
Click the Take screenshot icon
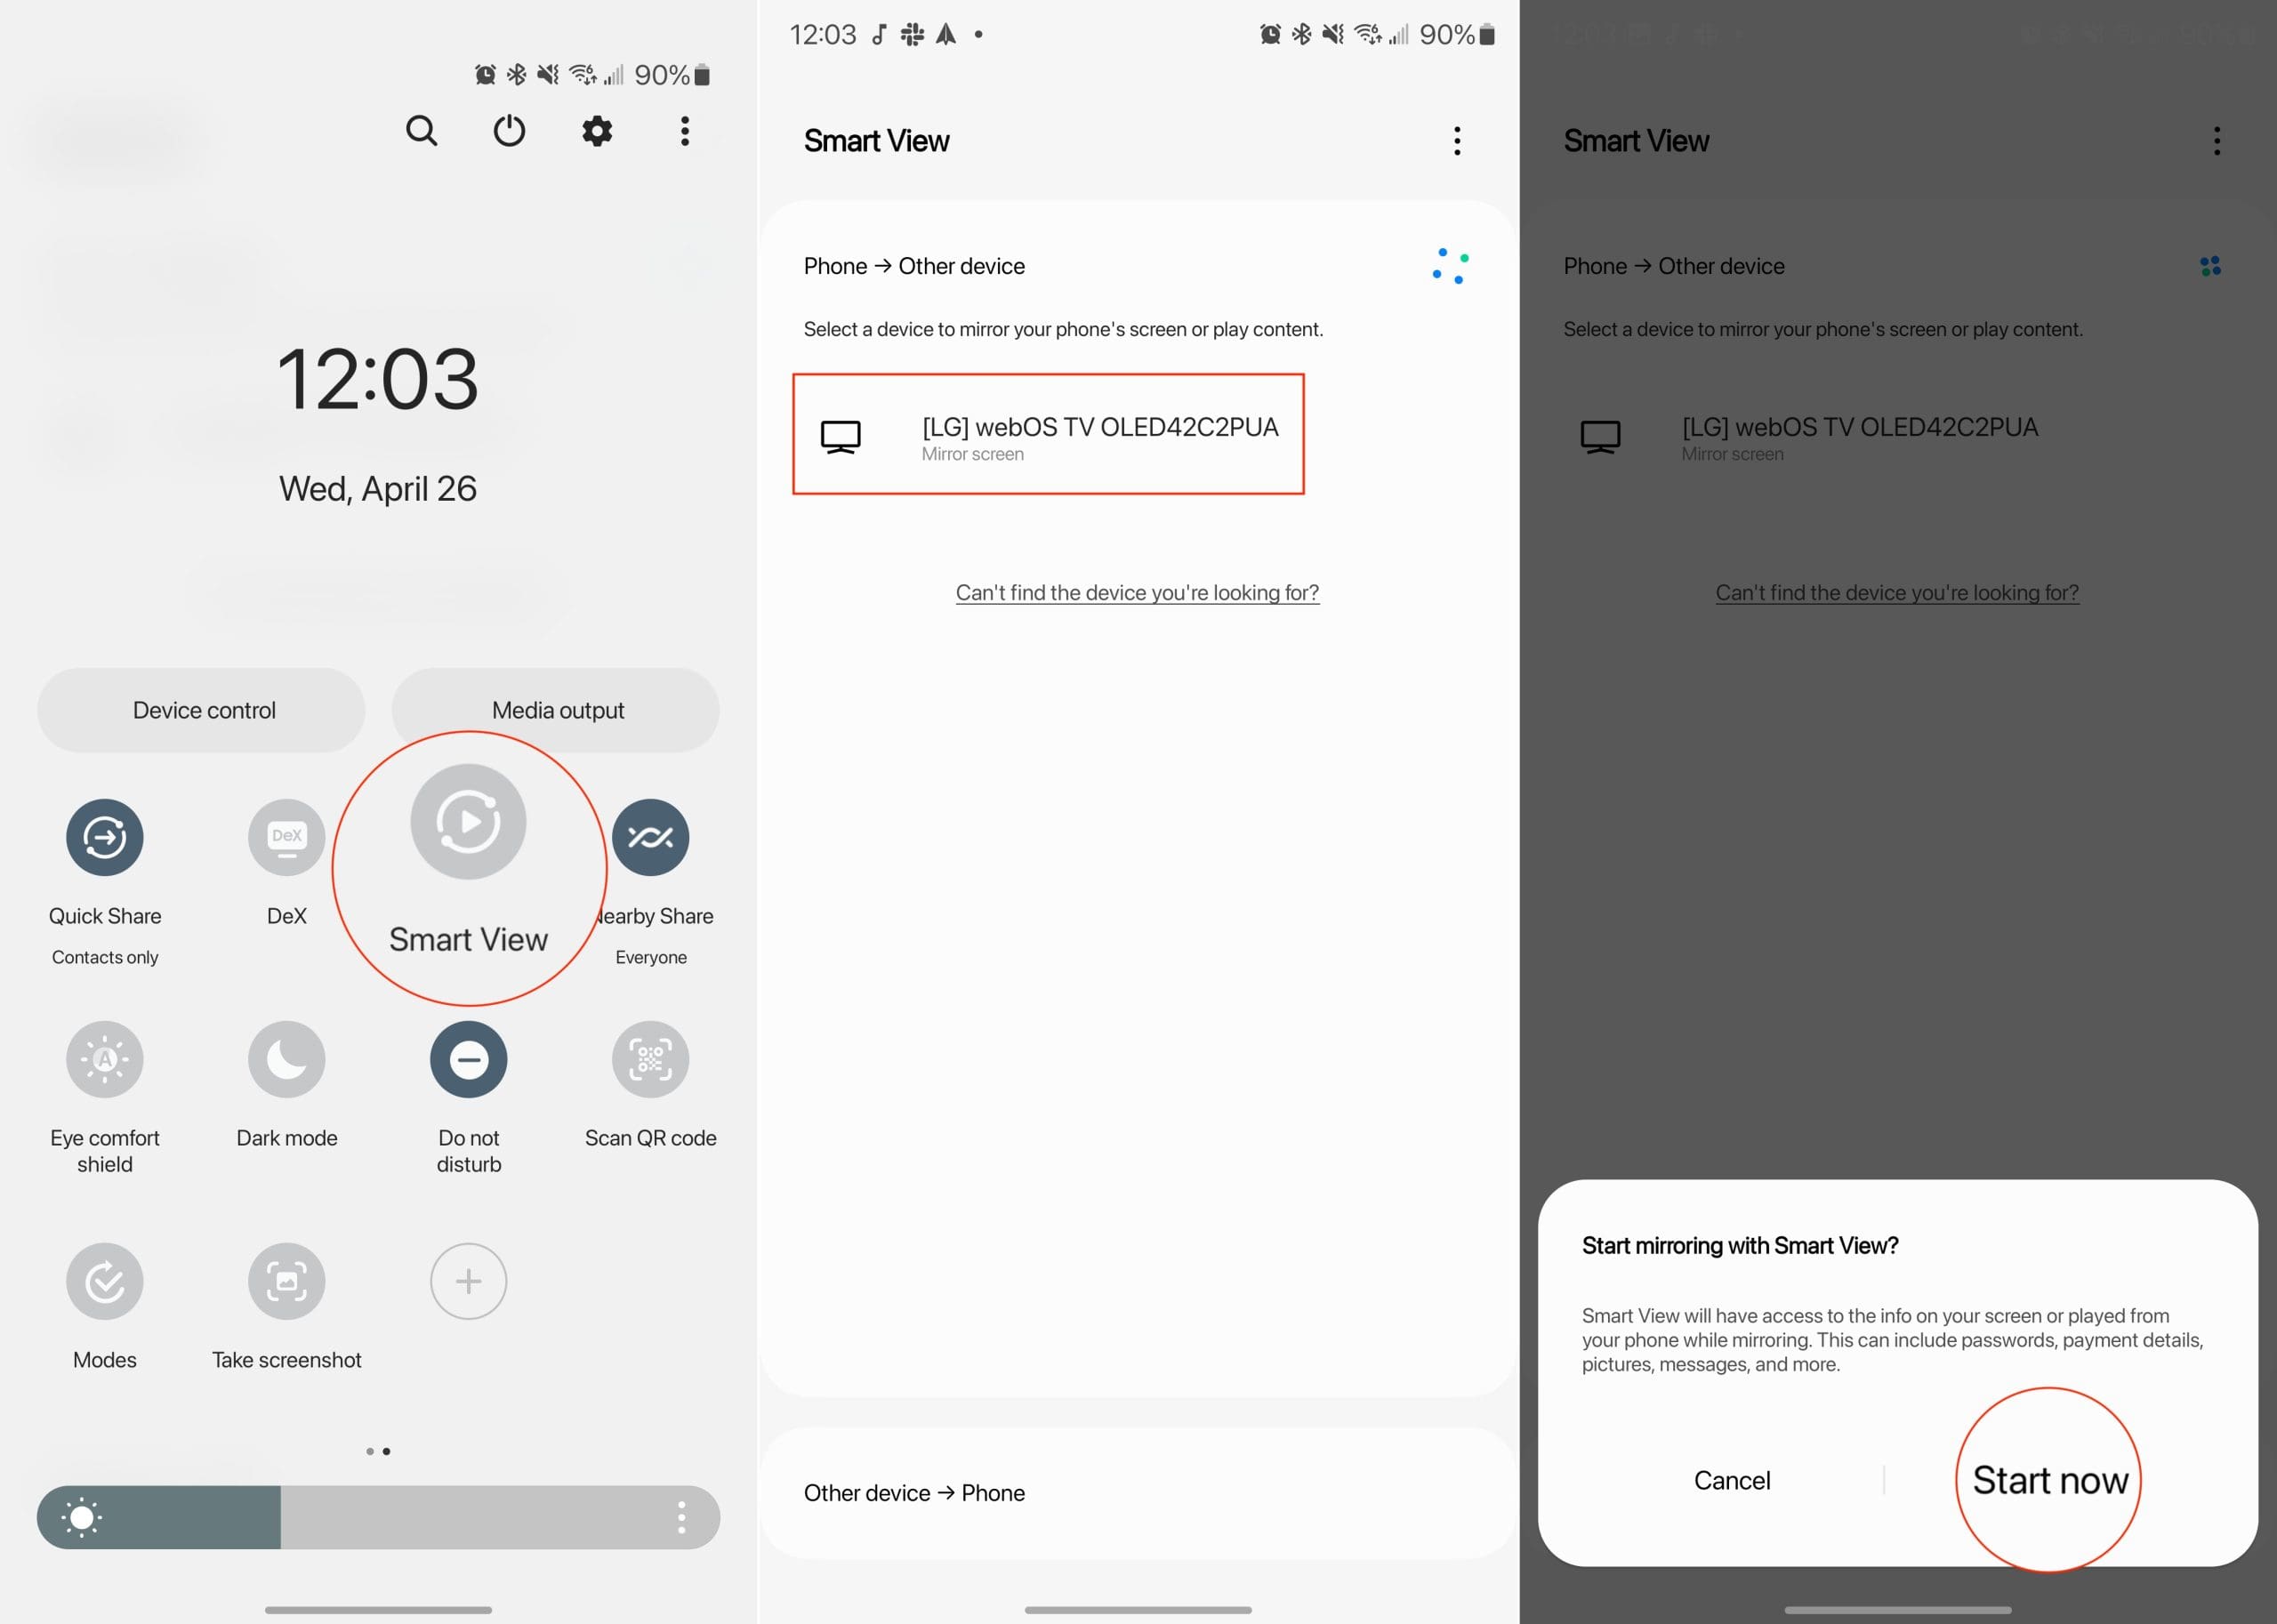[x=286, y=1282]
